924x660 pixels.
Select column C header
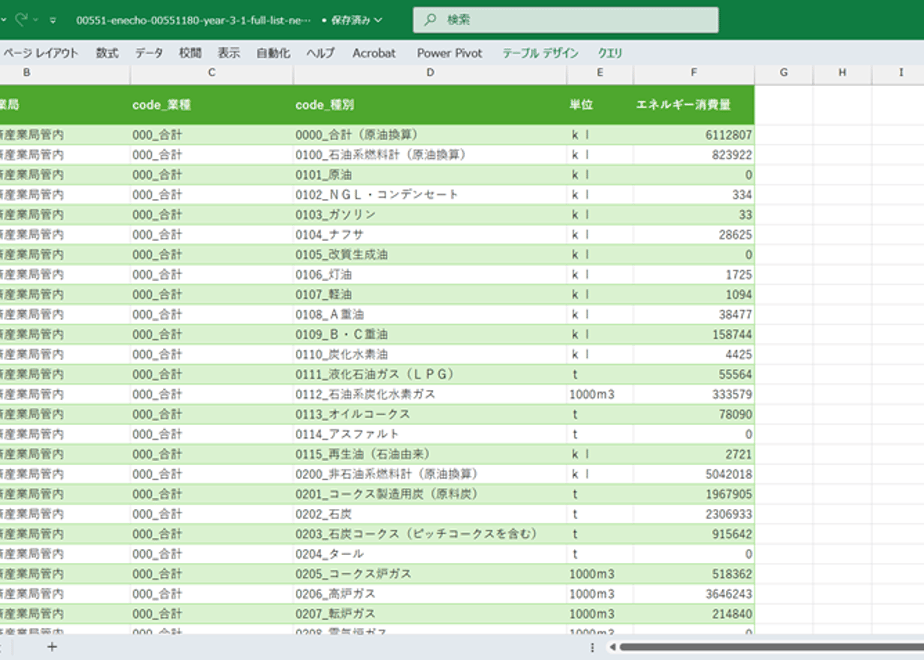click(212, 72)
